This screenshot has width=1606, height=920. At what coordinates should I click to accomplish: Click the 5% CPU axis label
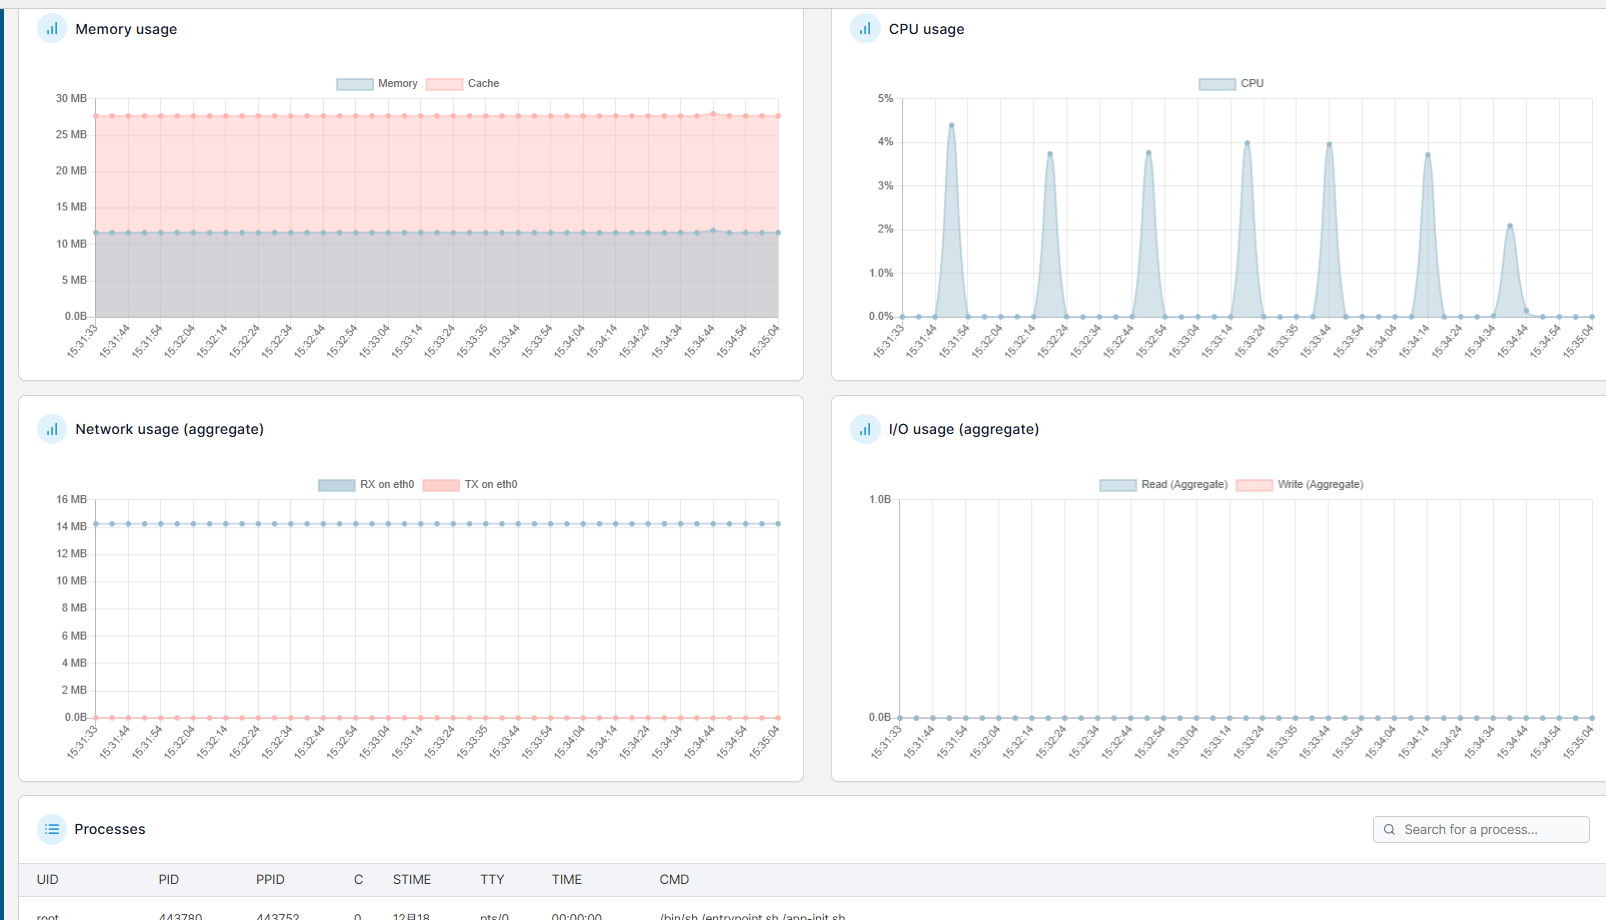pos(885,99)
